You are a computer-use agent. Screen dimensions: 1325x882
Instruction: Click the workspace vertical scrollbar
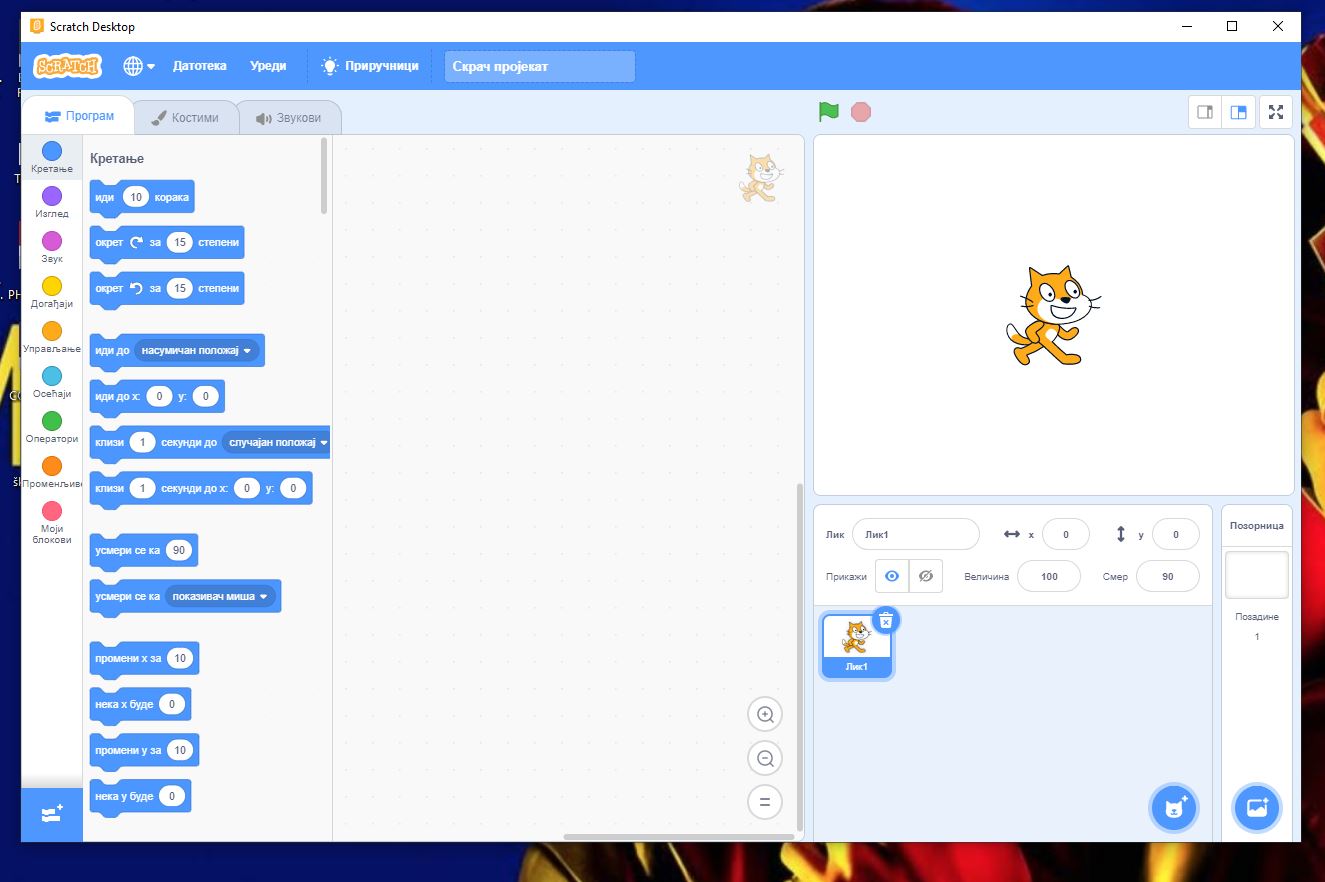[798, 657]
